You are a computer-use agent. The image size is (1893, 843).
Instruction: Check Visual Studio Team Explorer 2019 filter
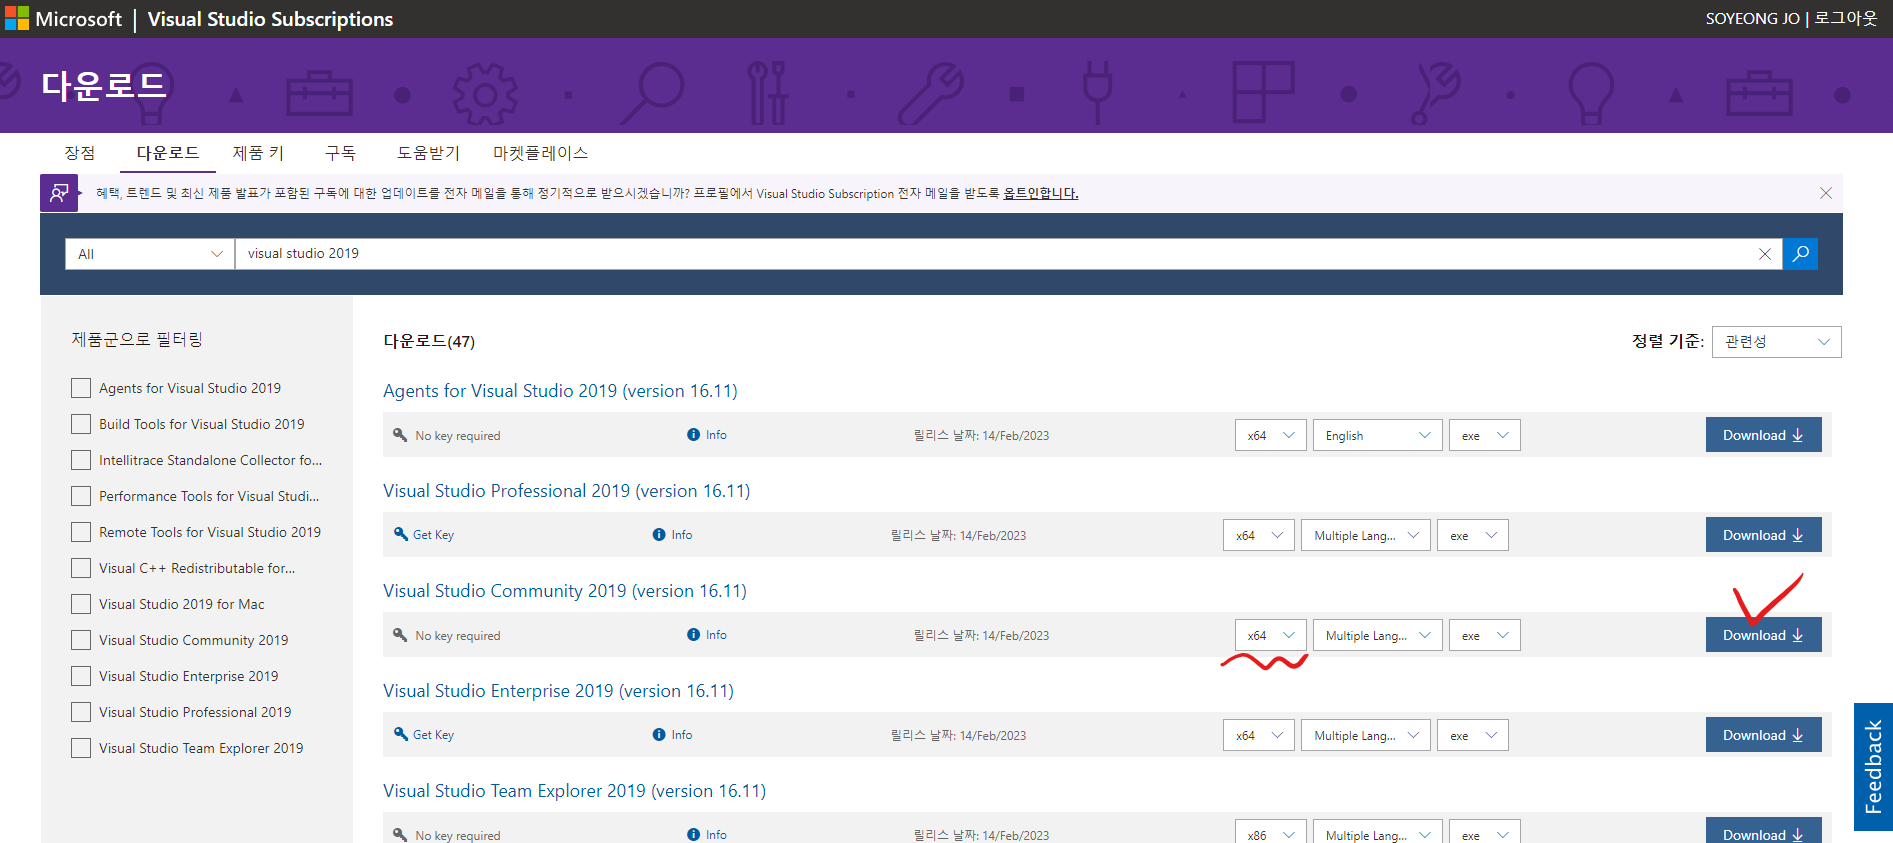[x=81, y=748]
